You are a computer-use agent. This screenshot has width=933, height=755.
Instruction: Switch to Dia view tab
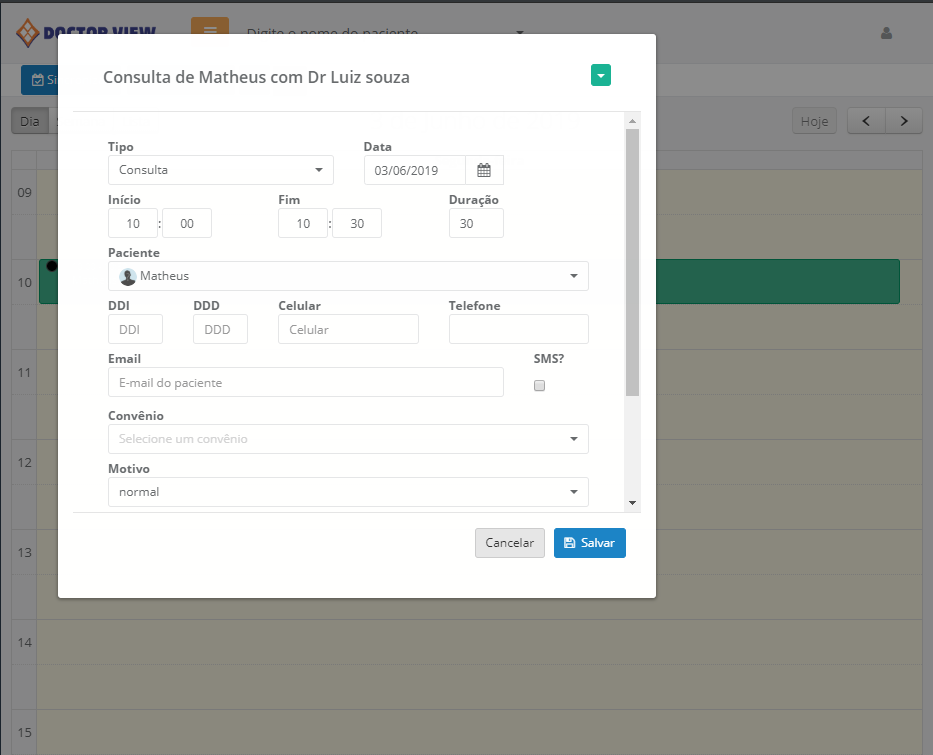(x=30, y=121)
